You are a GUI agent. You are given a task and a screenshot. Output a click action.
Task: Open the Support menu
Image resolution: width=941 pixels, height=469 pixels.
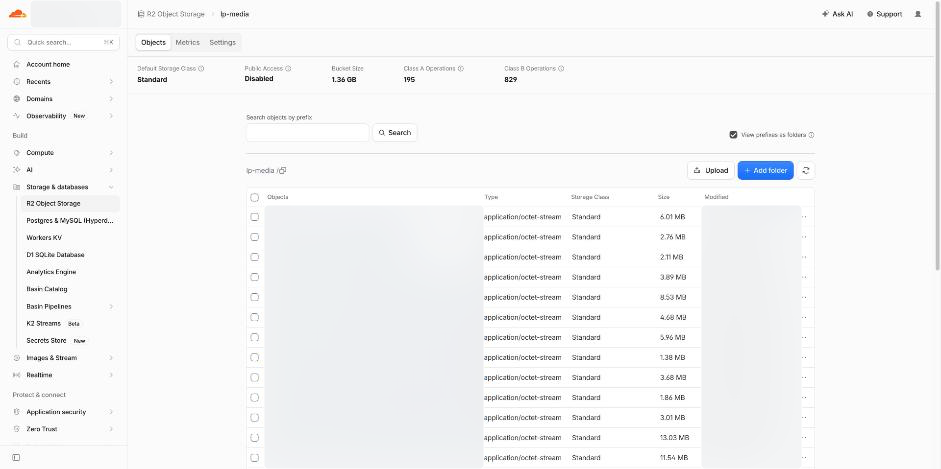[x=885, y=14]
